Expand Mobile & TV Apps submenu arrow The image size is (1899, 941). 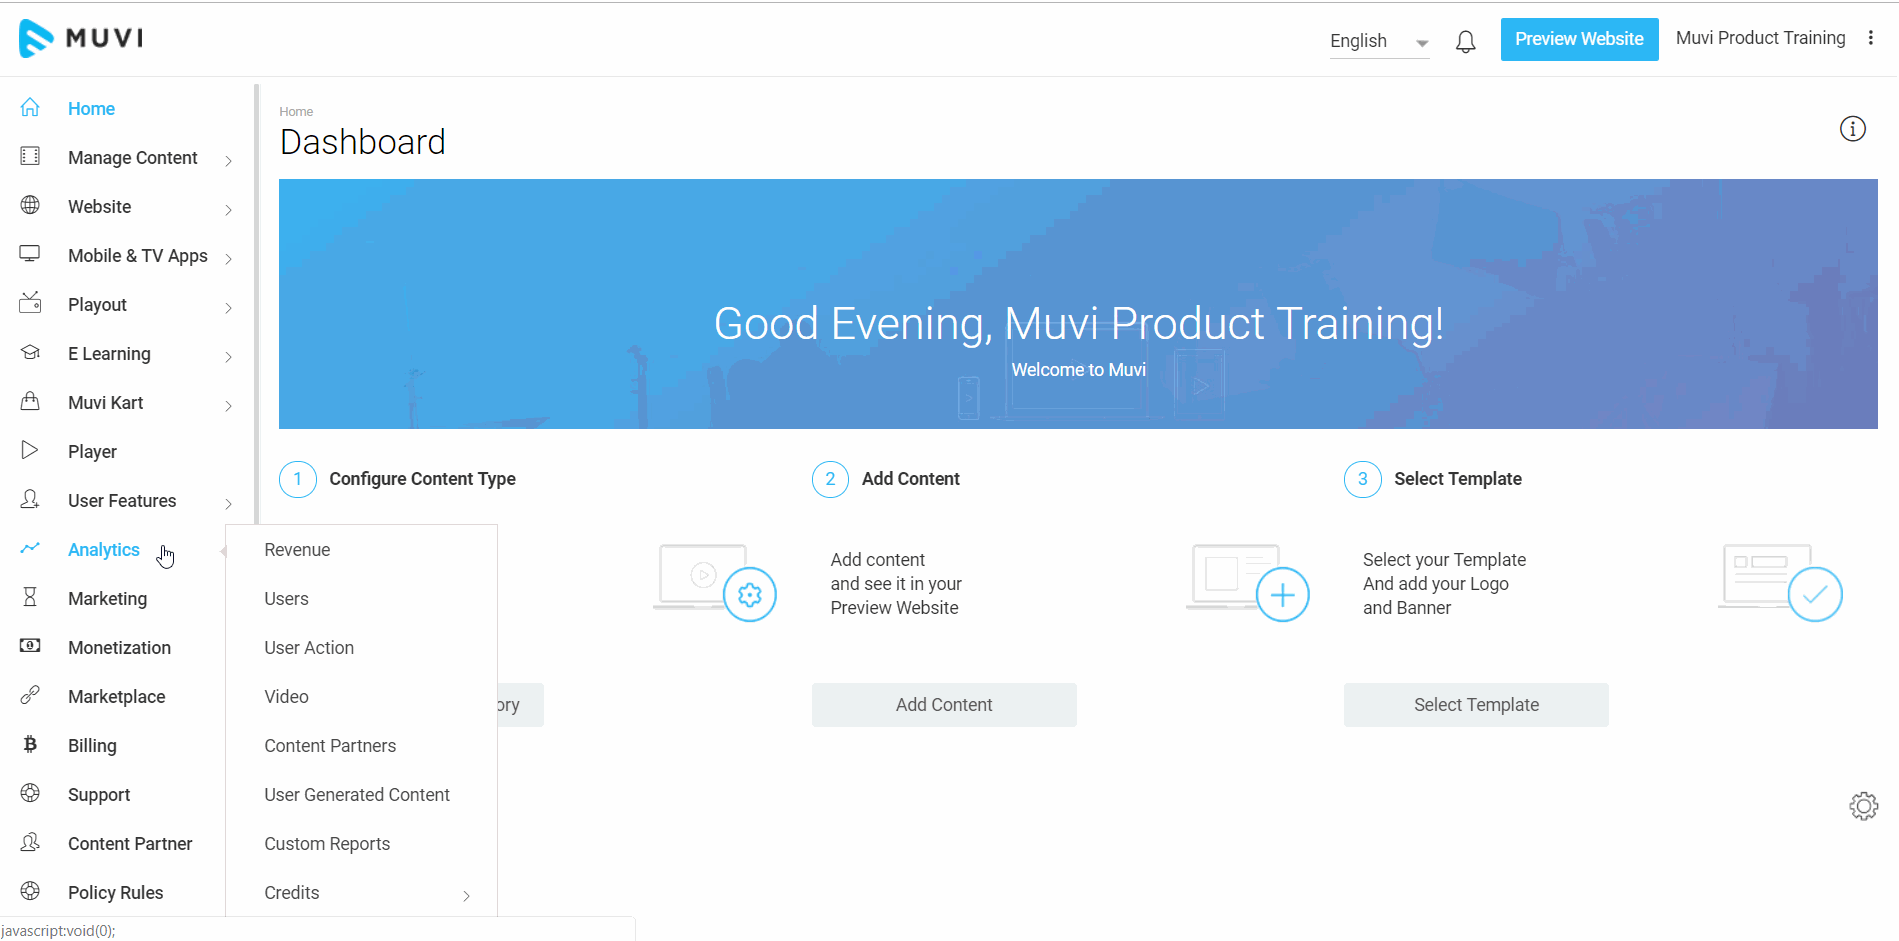point(228,259)
